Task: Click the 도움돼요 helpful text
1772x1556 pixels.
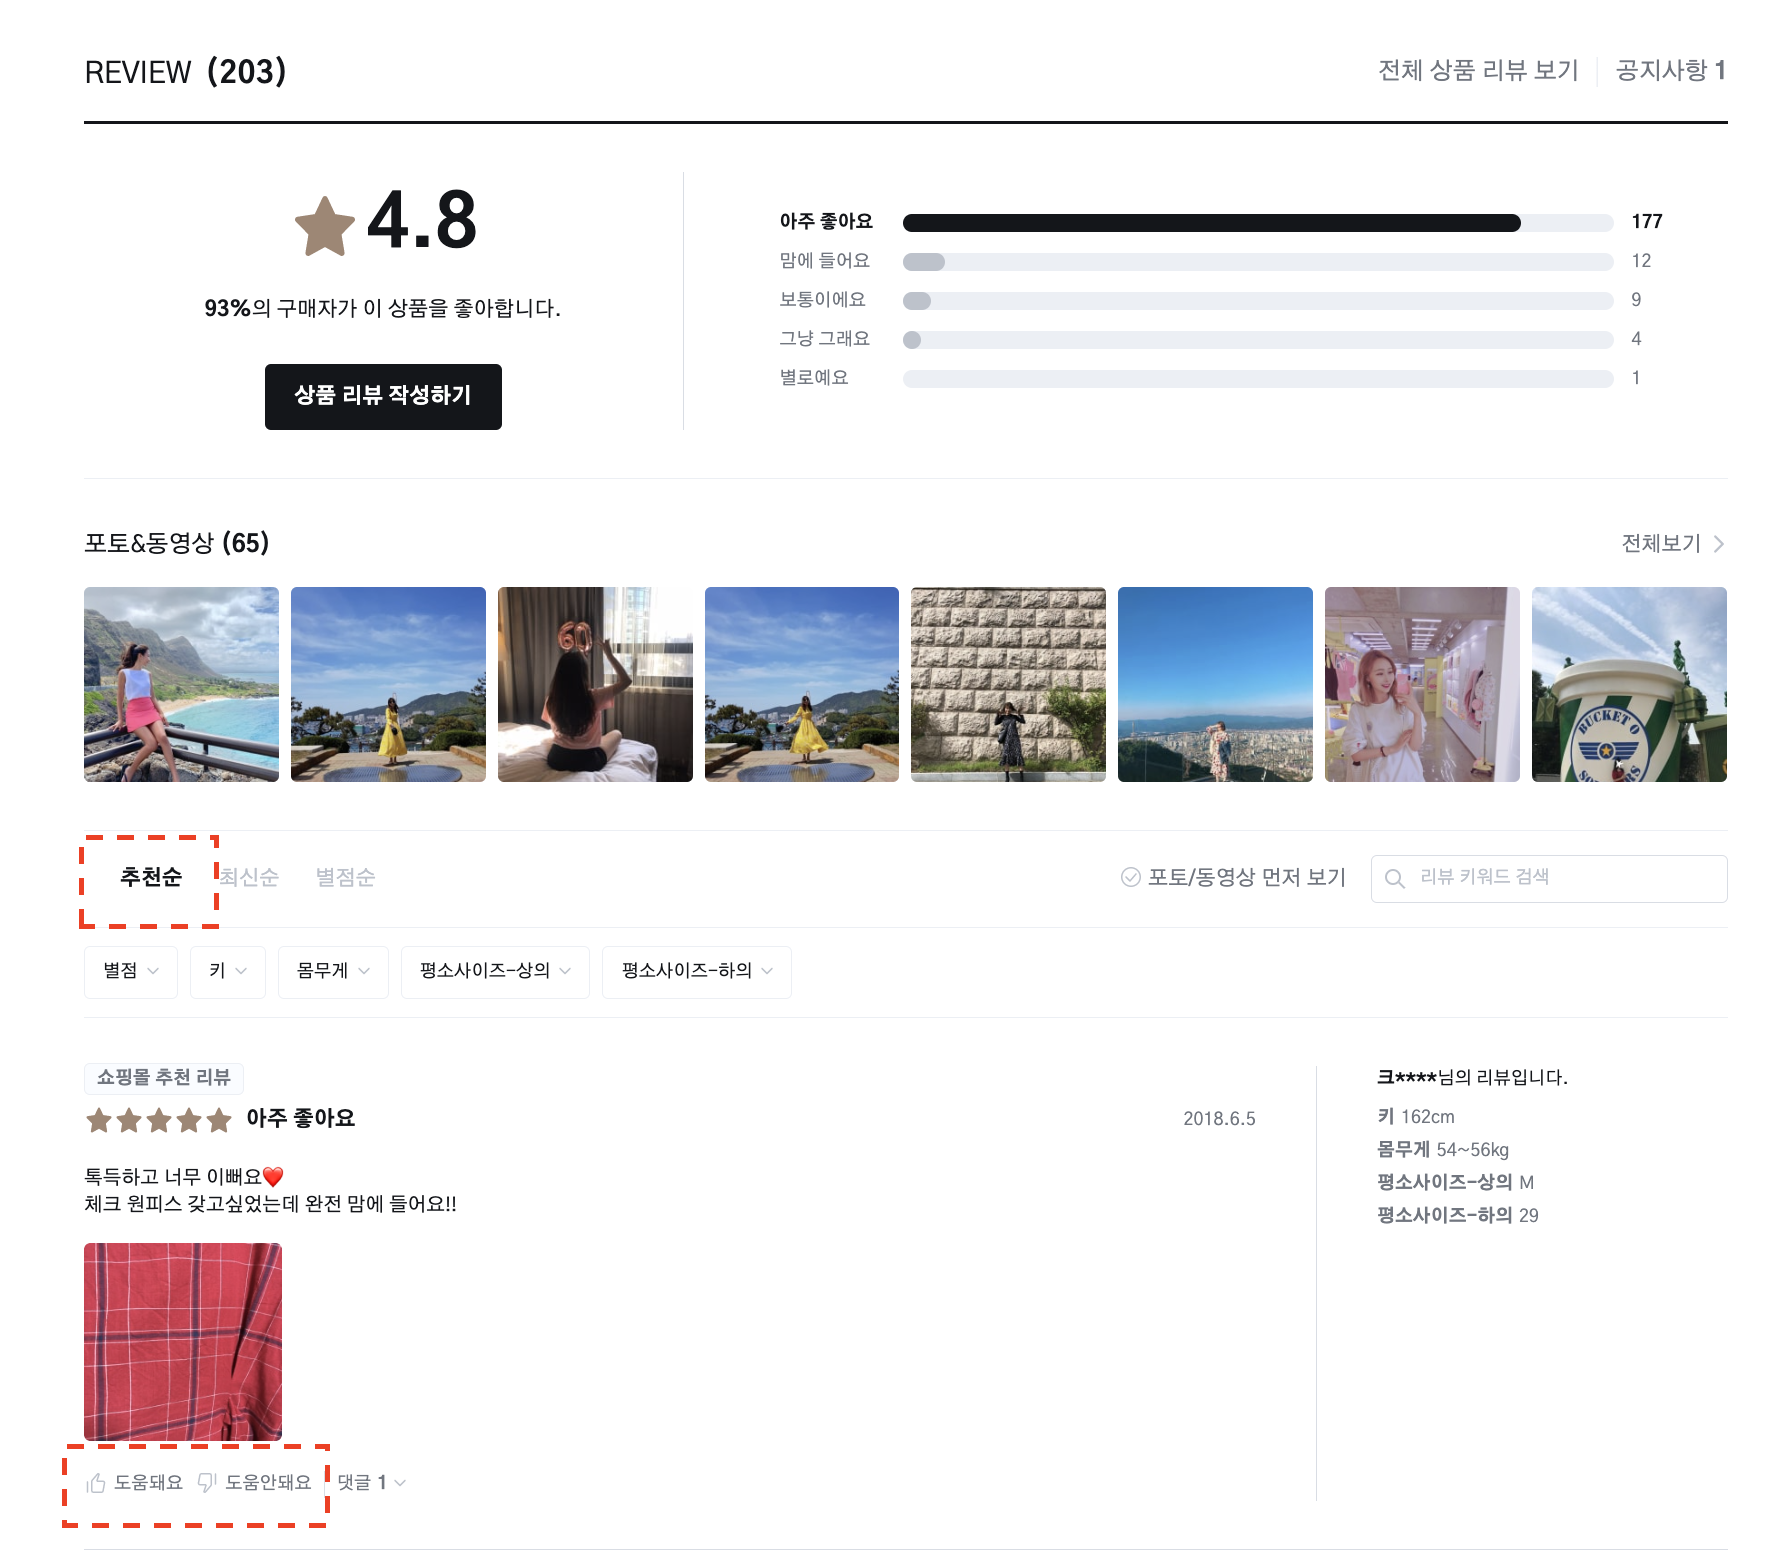Action: point(148,1483)
